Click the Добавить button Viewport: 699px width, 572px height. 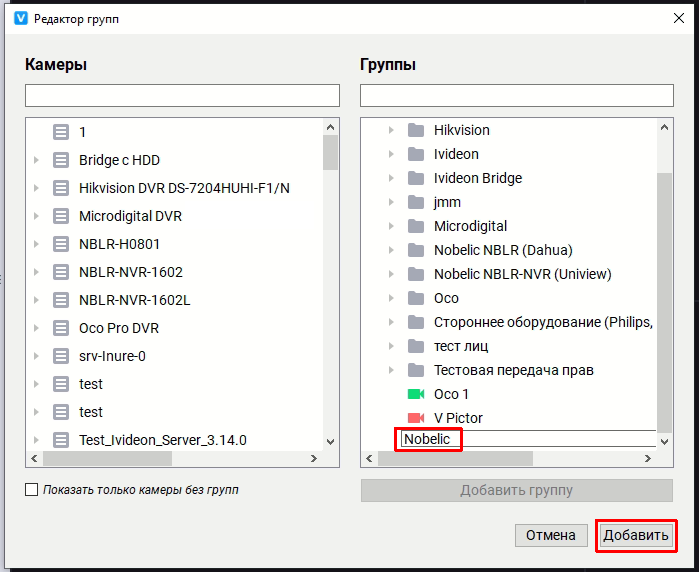click(636, 535)
